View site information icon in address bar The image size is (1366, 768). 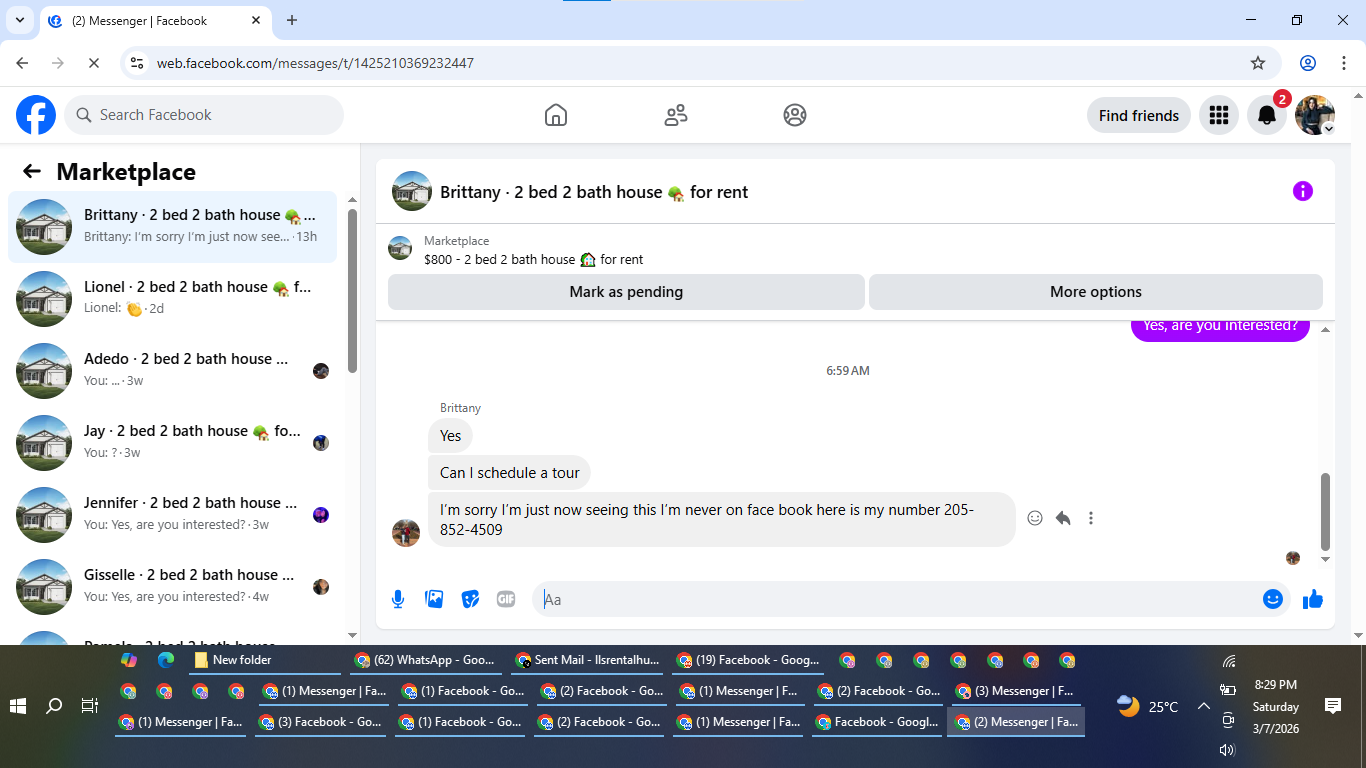pyautogui.click(x=138, y=63)
